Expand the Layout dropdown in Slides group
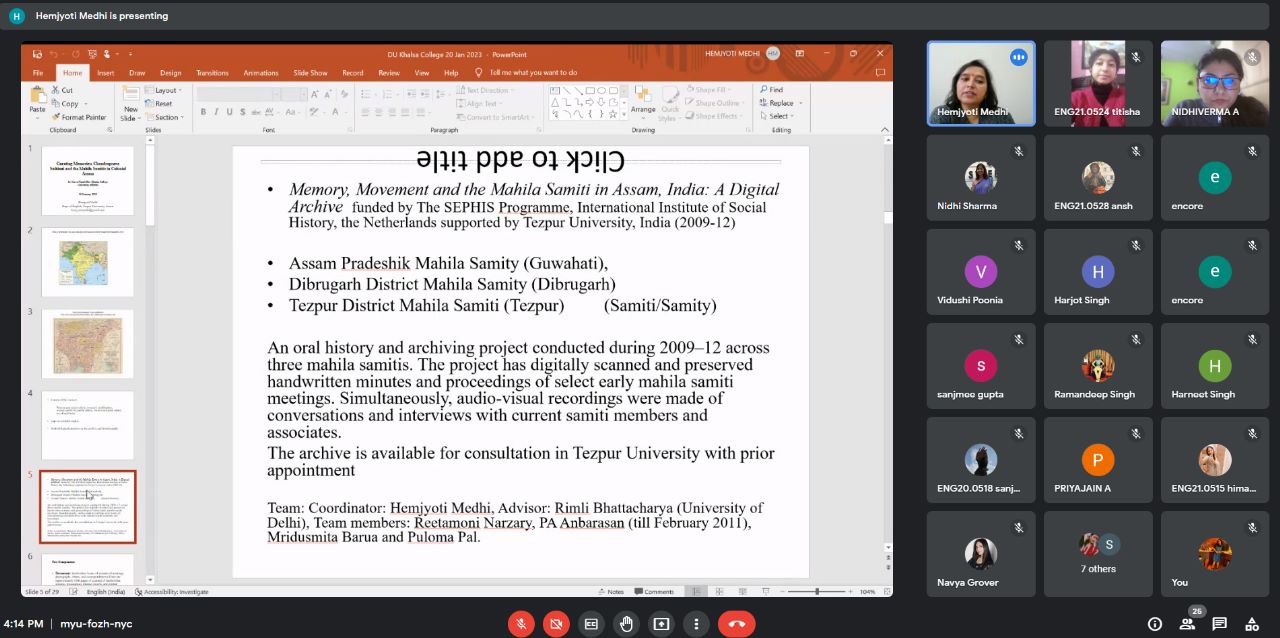This screenshot has width=1280, height=638. [165, 90]
